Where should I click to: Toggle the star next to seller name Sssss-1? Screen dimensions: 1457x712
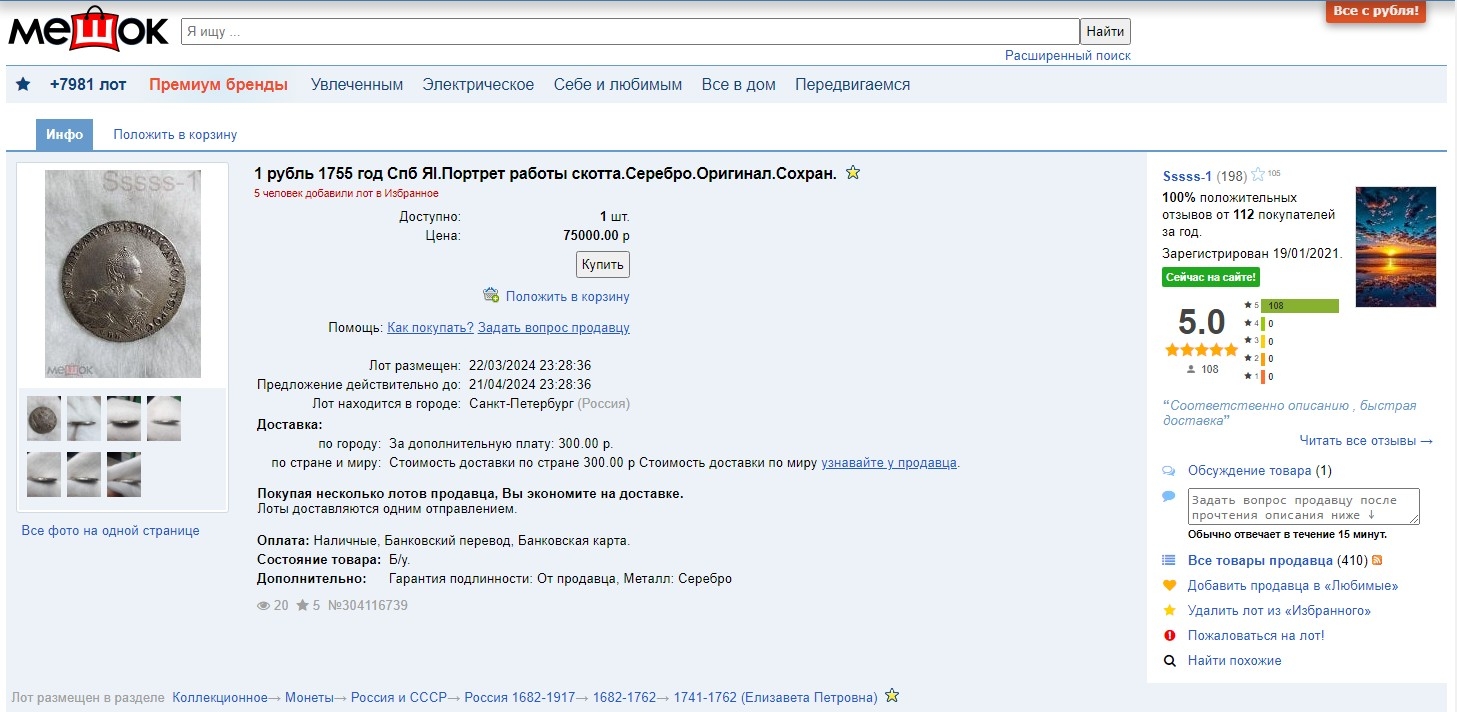pyautogui.click(x=1258, y=175)
